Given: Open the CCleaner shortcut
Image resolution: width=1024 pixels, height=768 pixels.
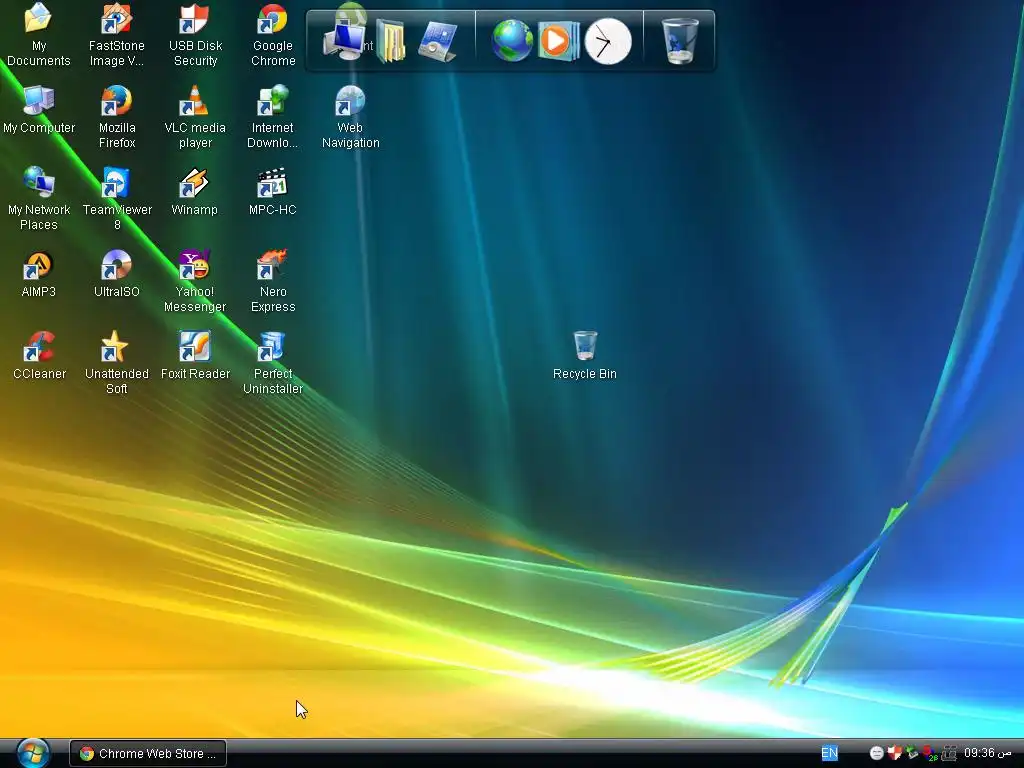Looking at the screenshot, I should pyautogui.click(x=39, y=355).
